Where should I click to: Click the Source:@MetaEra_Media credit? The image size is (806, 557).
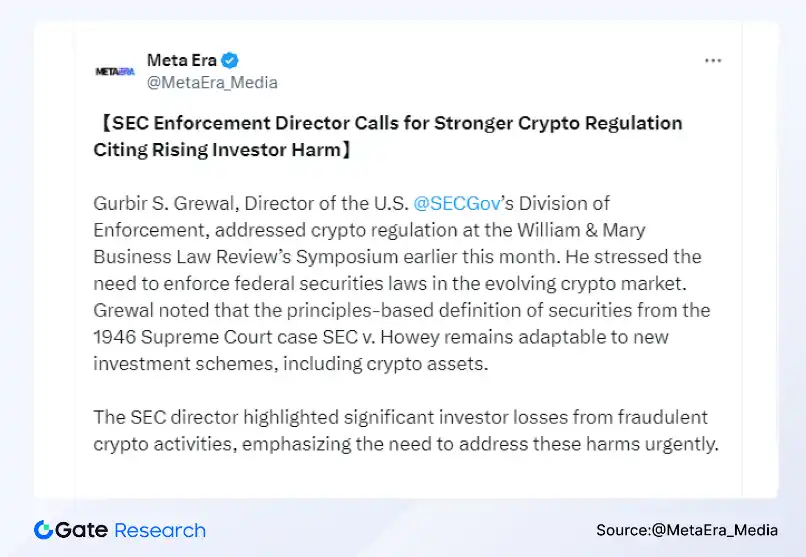click(x=686, y=530)
